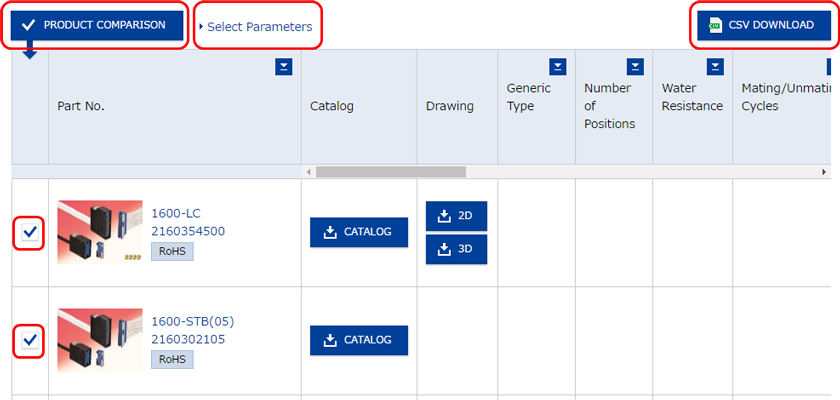Open the Select Parameters link
Screen dimensions: 840x400
[x=258, y=27]
